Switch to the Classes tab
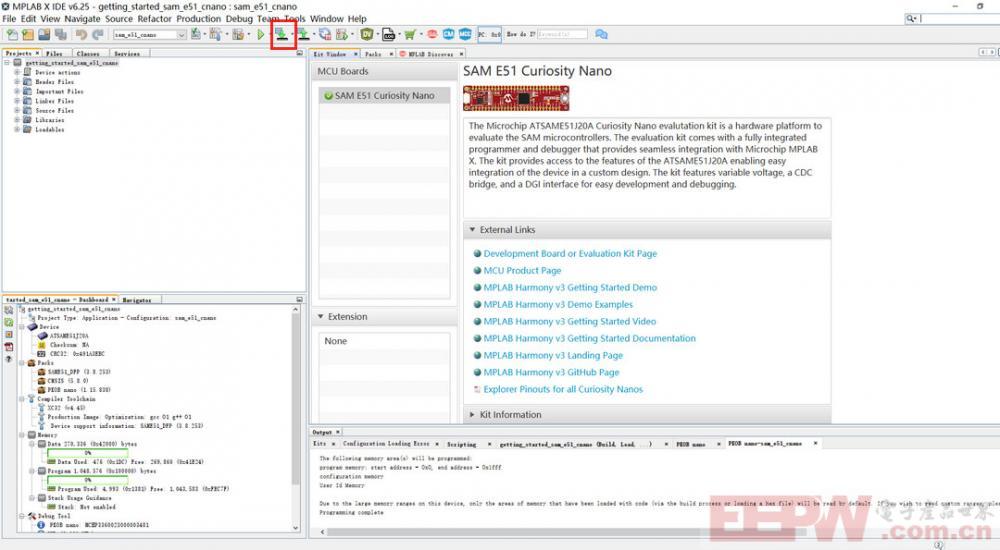The width and height of the screenshot is (1000, 550). pos(87,54)
